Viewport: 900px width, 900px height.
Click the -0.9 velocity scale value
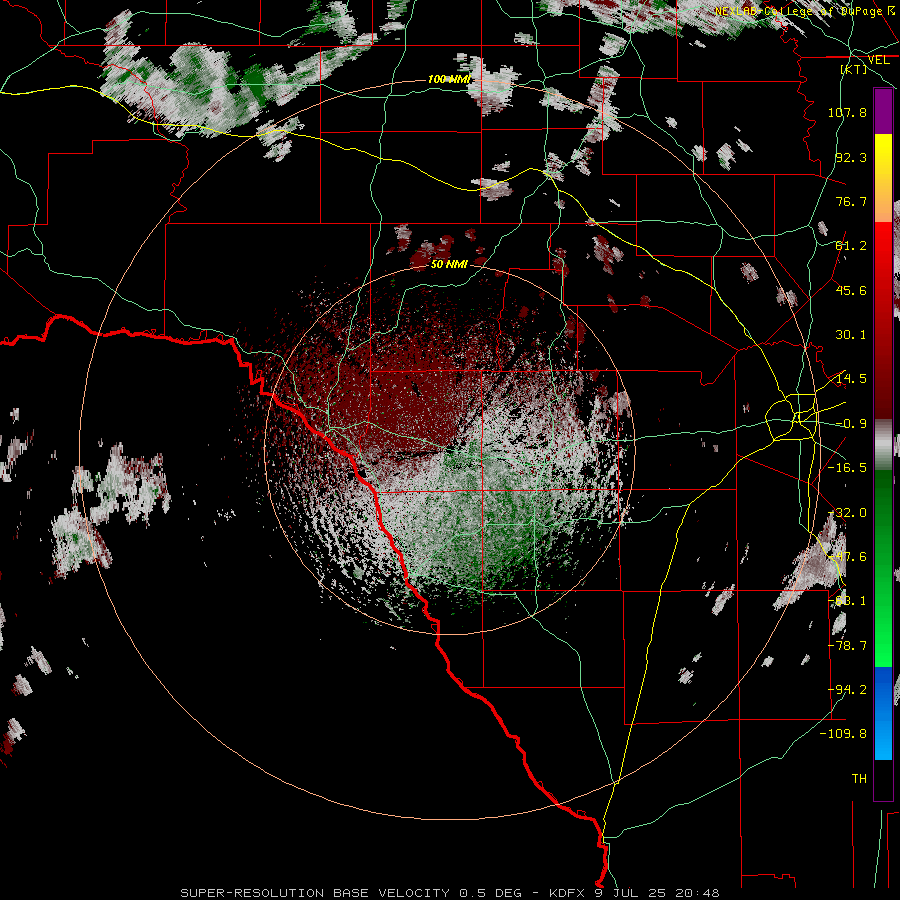851,424
